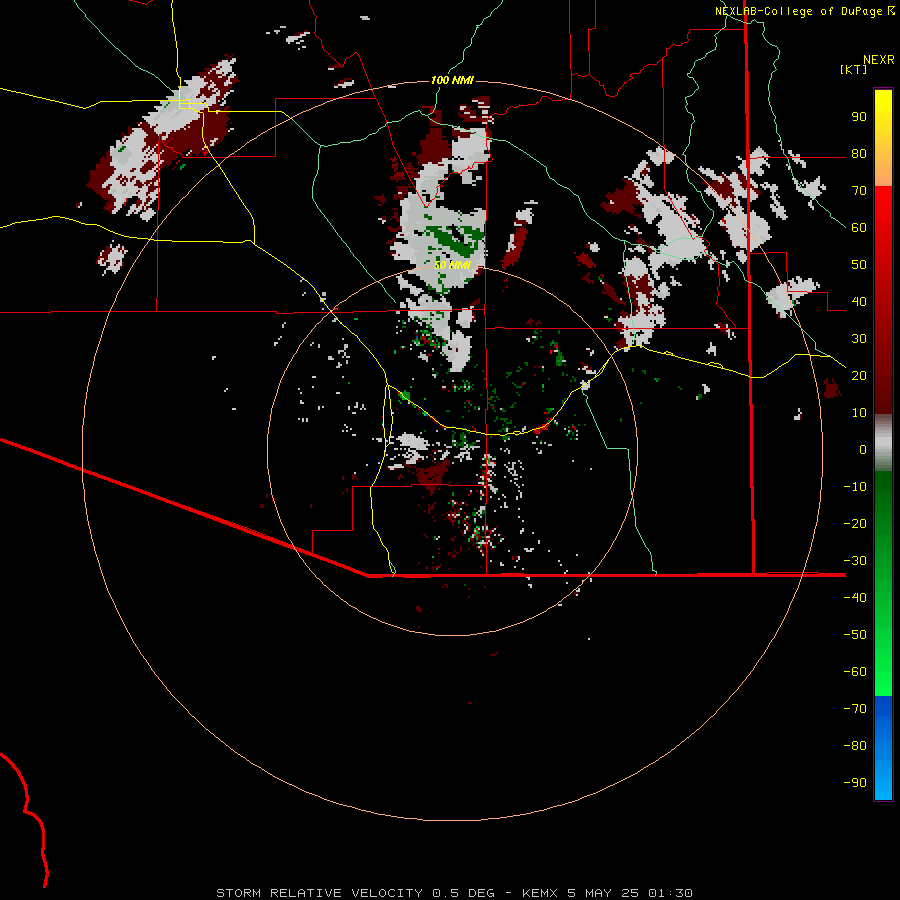
Task: Click the -60 value on color scale
Action: 855,672
